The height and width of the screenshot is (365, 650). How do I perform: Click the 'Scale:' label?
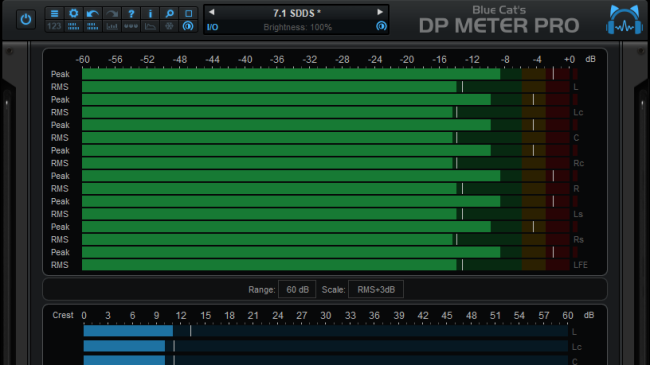334,290
